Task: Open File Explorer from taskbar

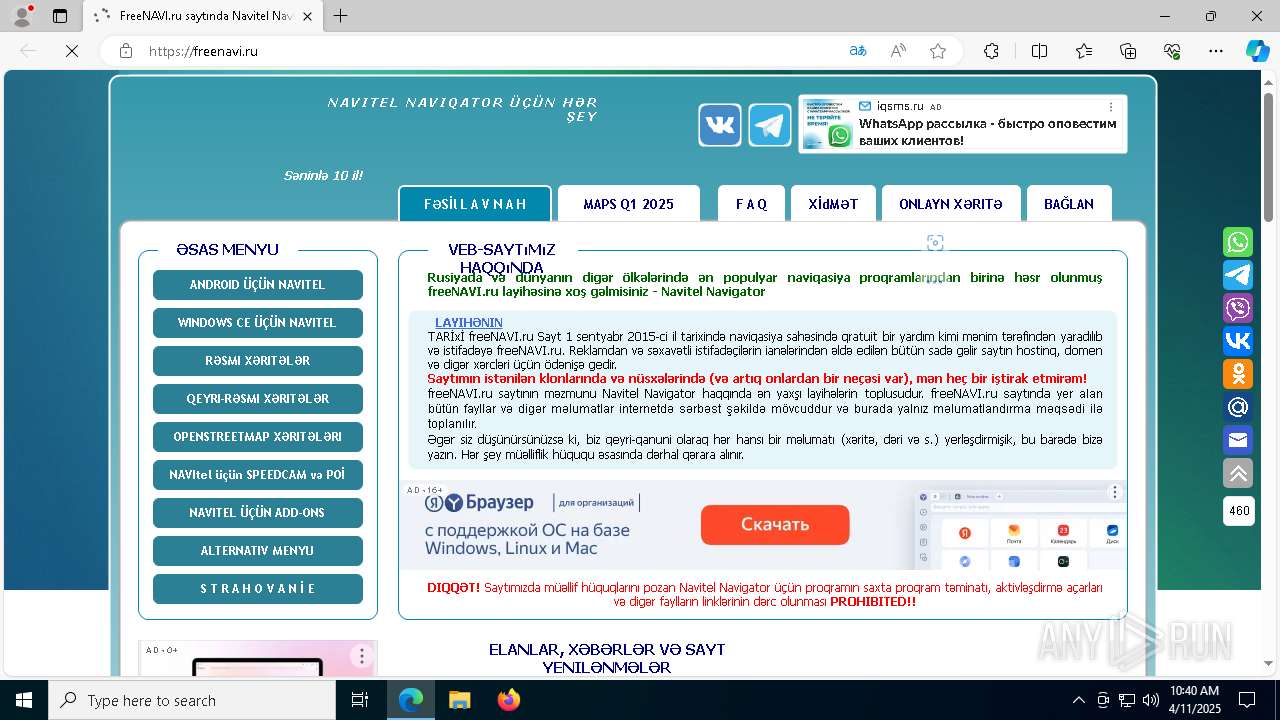Action: point(459,700)
